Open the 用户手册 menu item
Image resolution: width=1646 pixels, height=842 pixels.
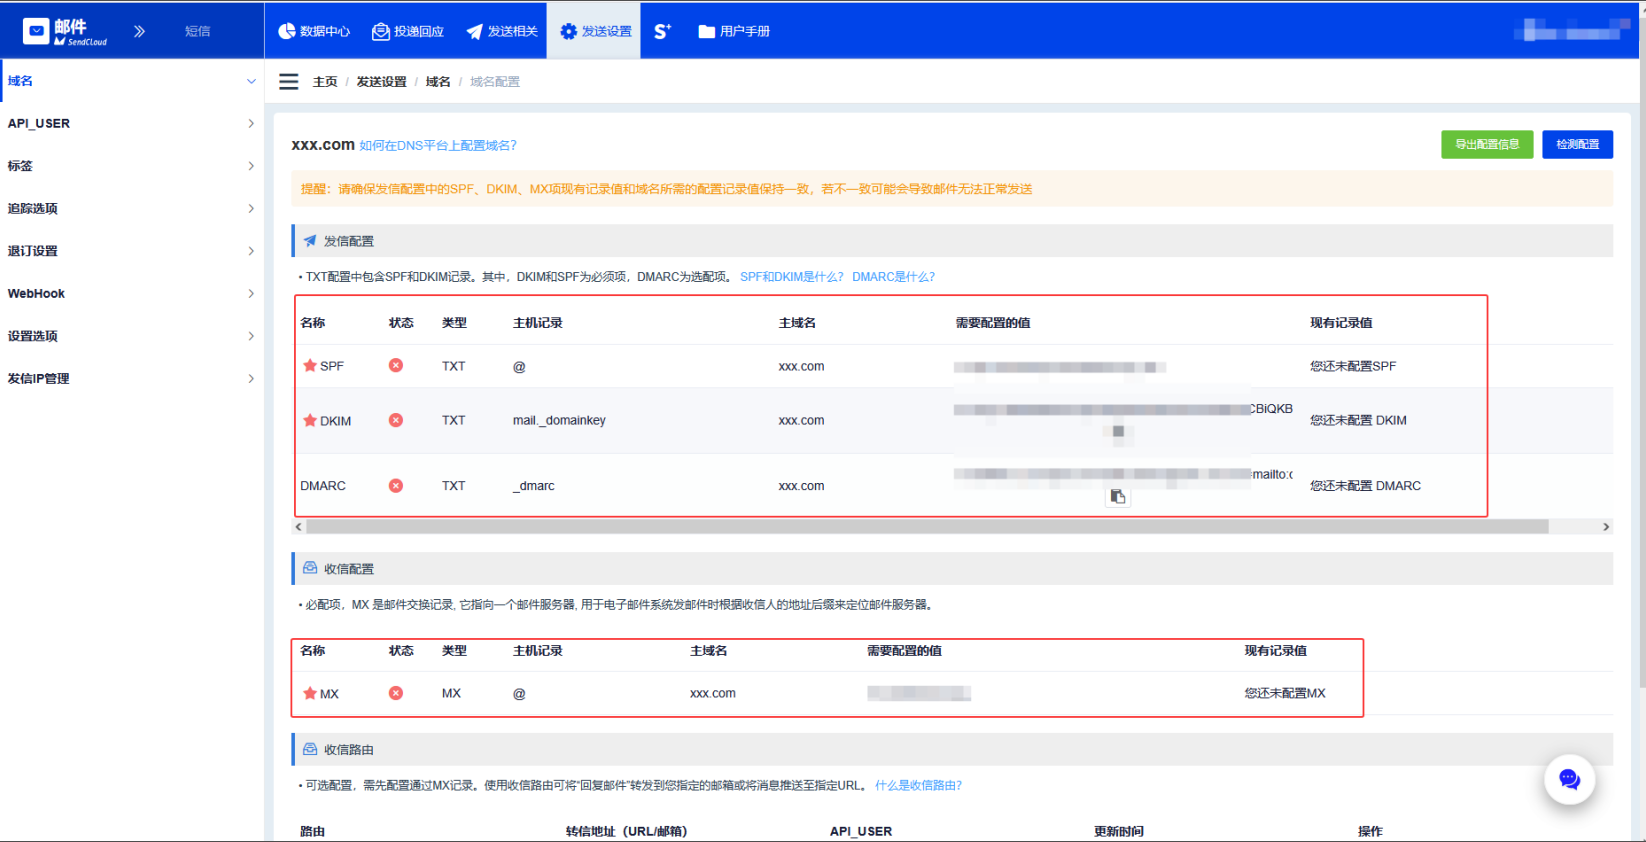[734, 31]
